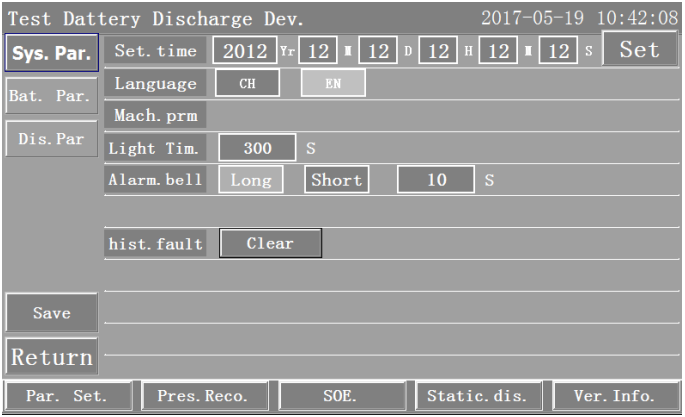This screenshot has width=685, height=417.
Task: Edit the seconds field in Set time
Action: [555, 49]
